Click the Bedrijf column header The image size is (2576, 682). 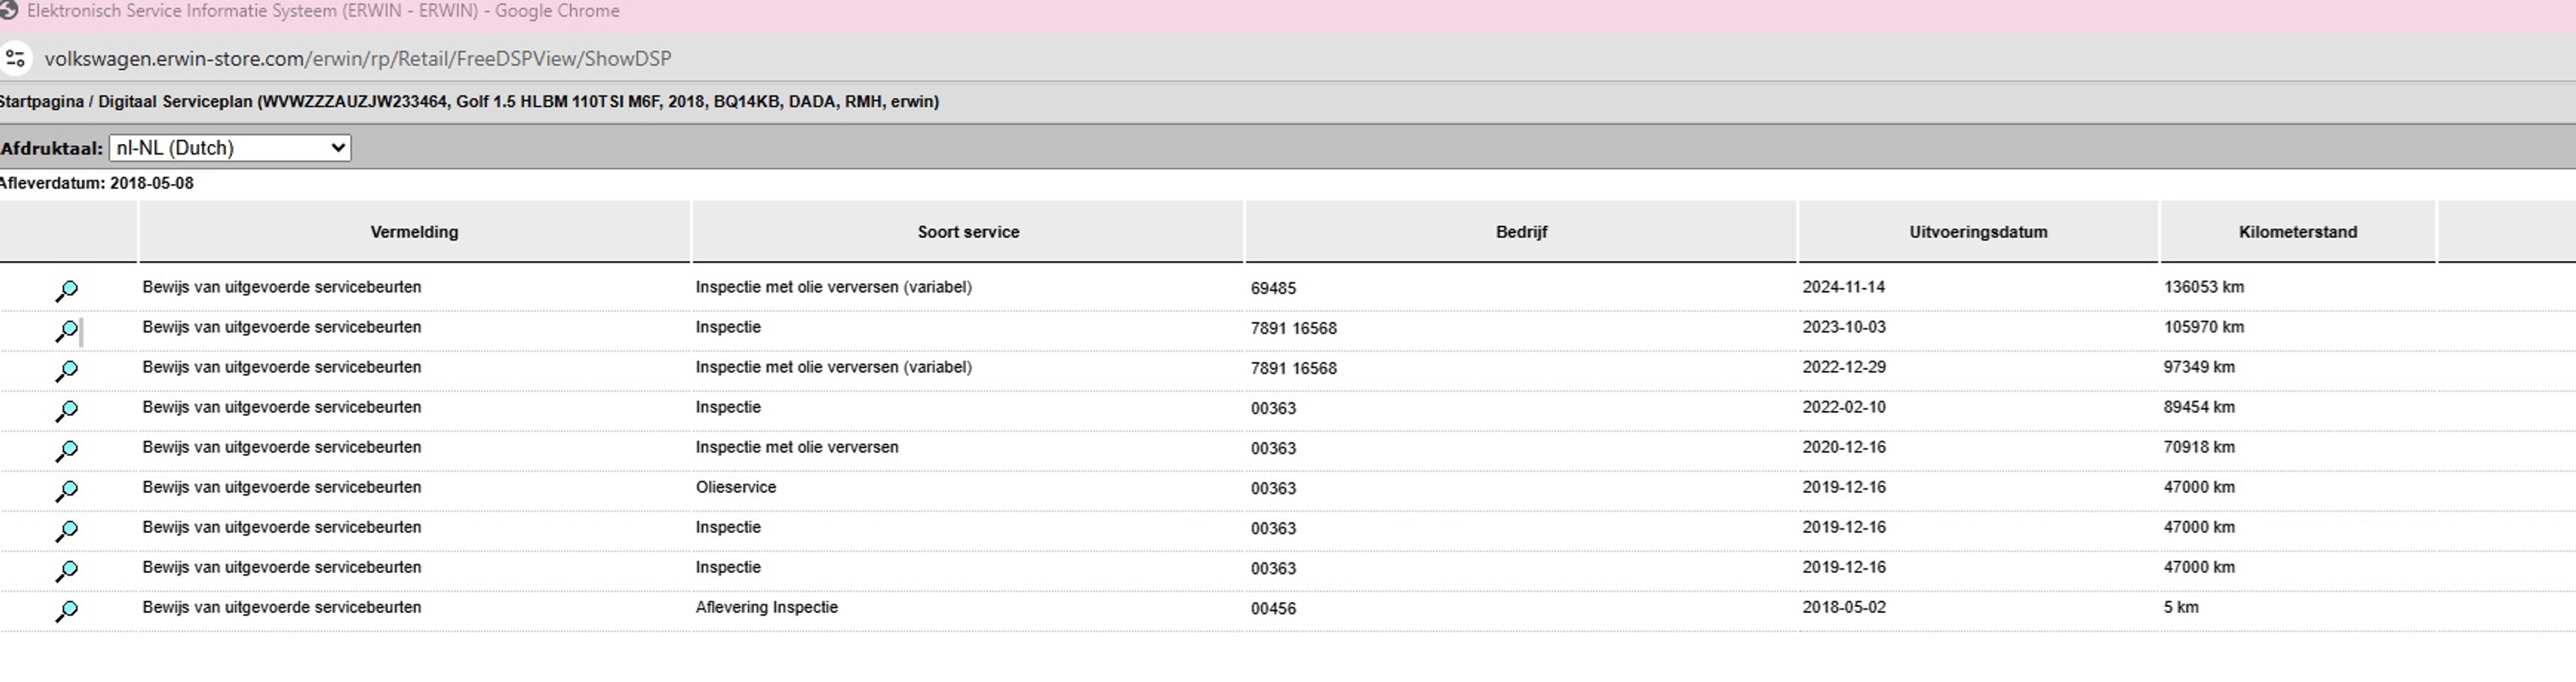pos(1521,232)
